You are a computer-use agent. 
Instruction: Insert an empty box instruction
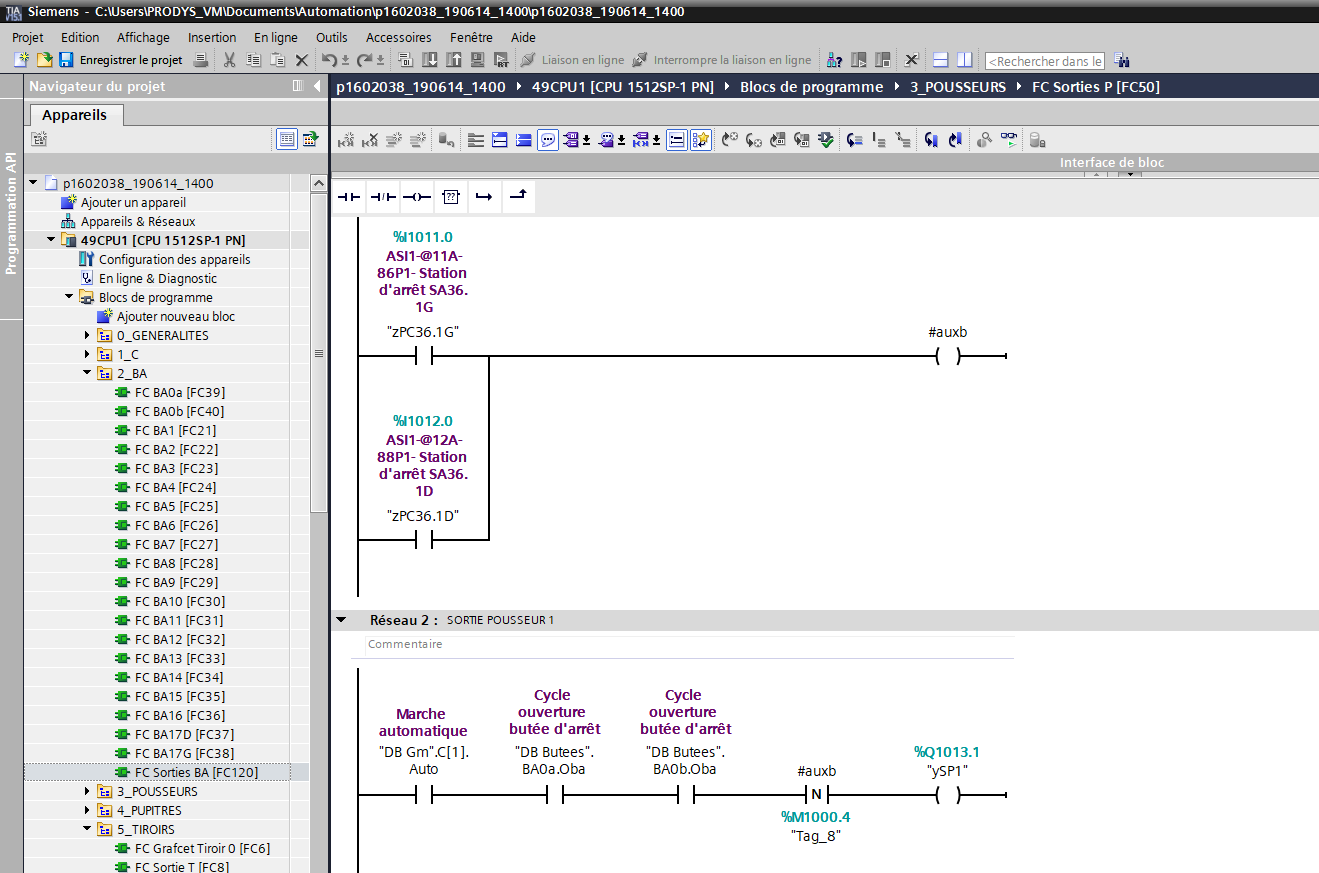tap(450, 198)
